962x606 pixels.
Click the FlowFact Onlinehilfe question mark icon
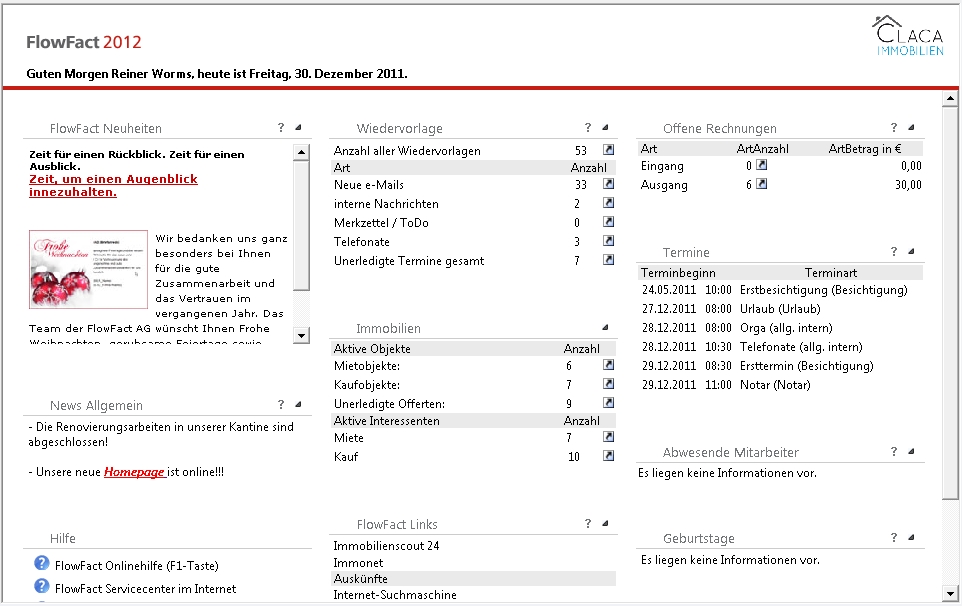click(42, 563)
